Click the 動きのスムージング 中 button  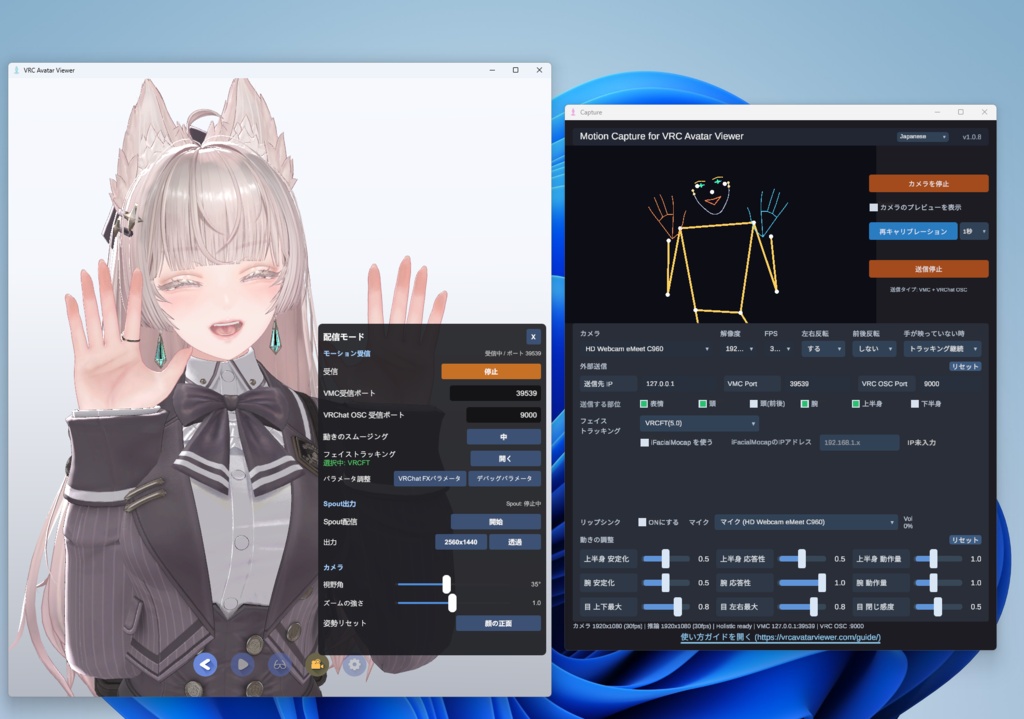[504, 437]
